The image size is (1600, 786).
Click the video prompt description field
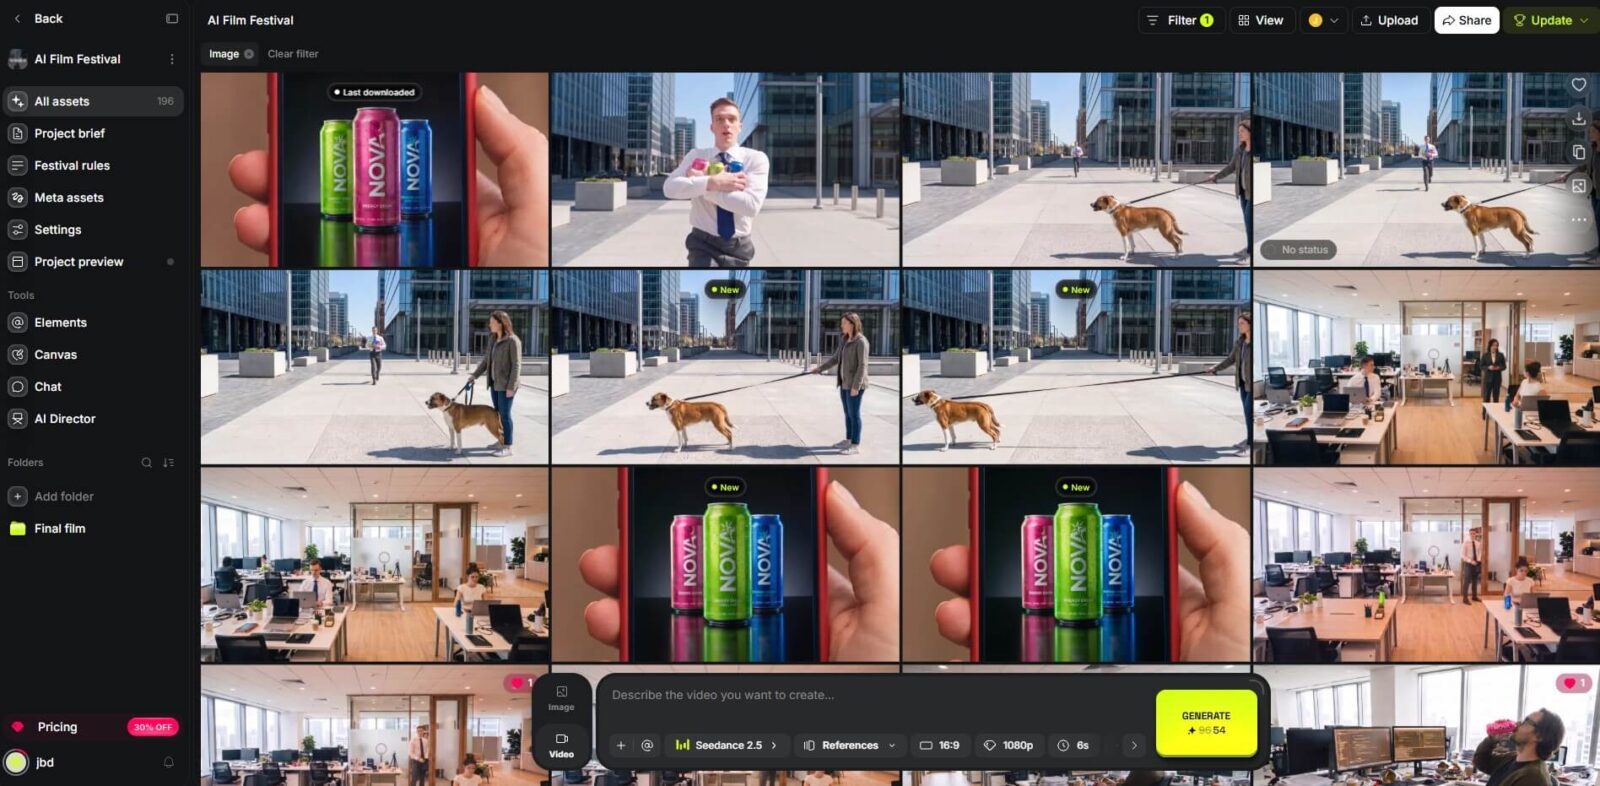[x=875, y=695]
